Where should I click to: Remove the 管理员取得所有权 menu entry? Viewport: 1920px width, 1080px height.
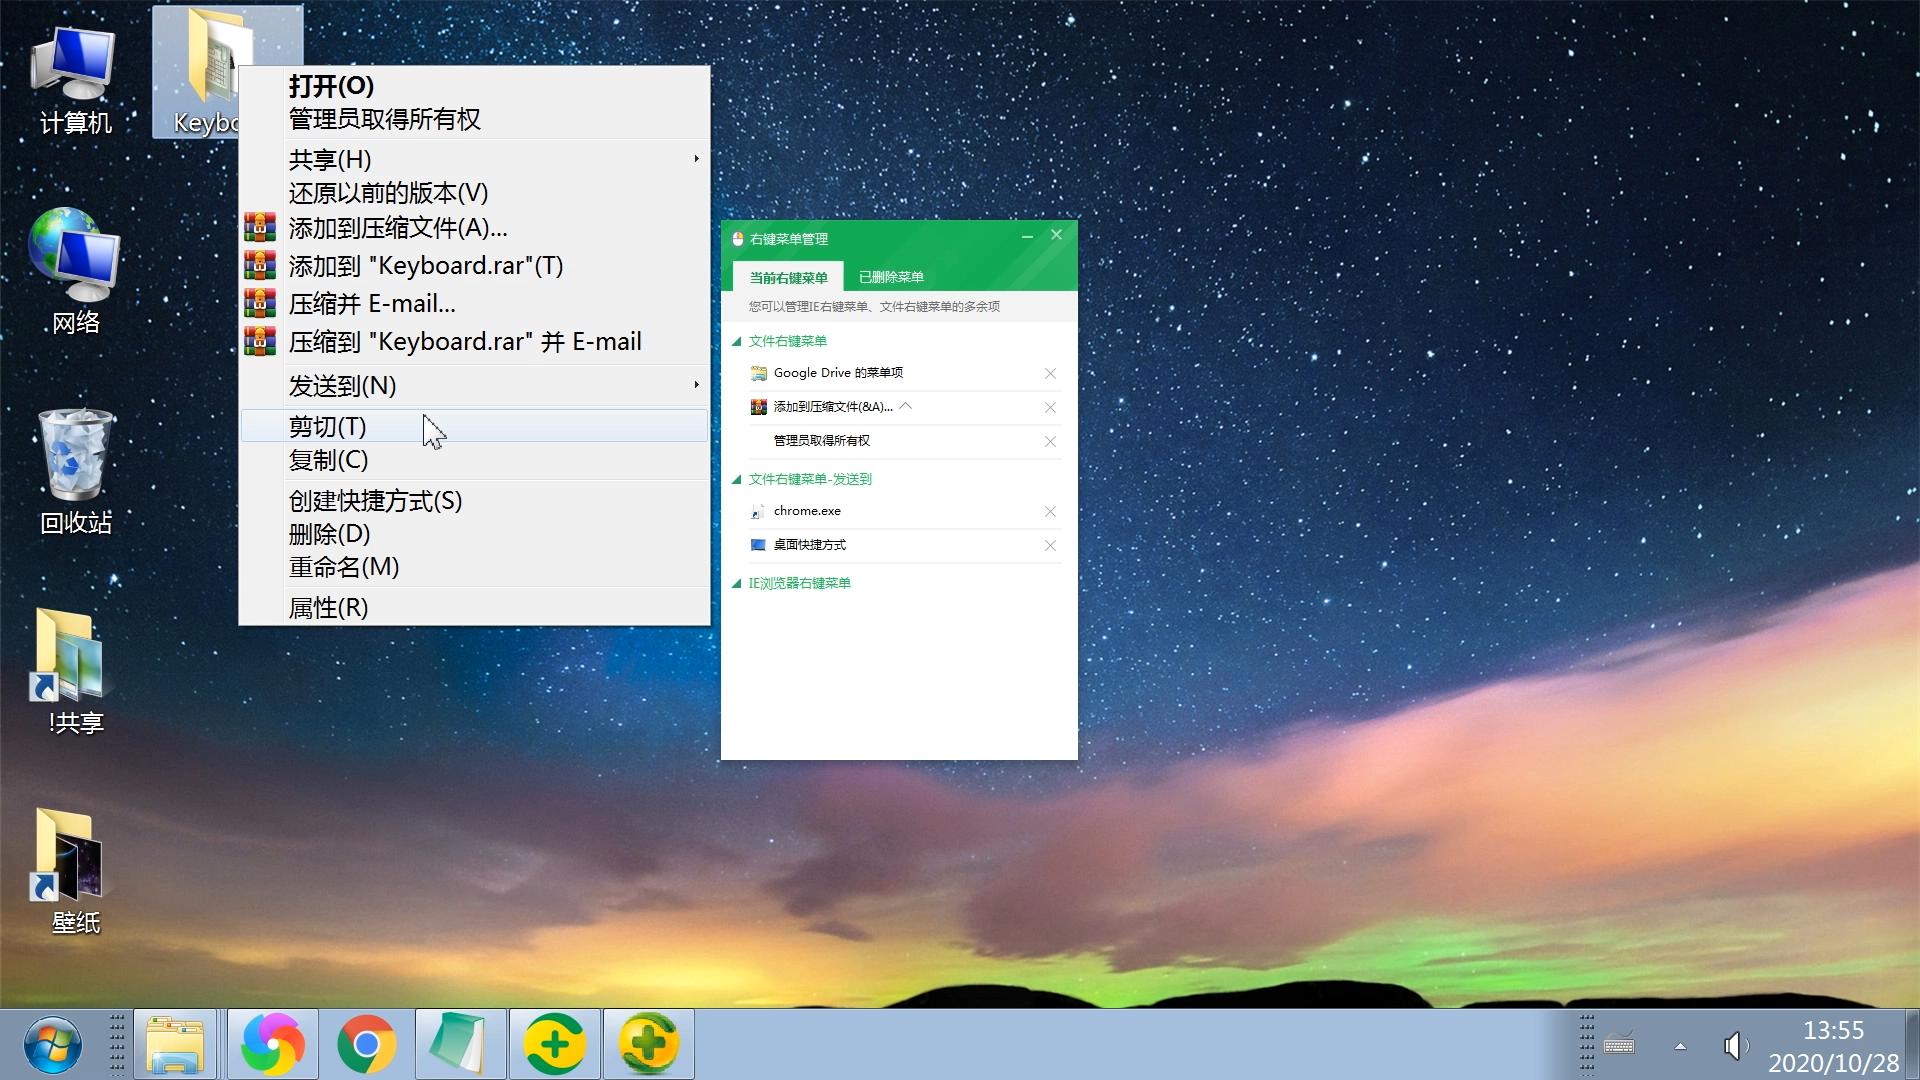pos(1050,442)
